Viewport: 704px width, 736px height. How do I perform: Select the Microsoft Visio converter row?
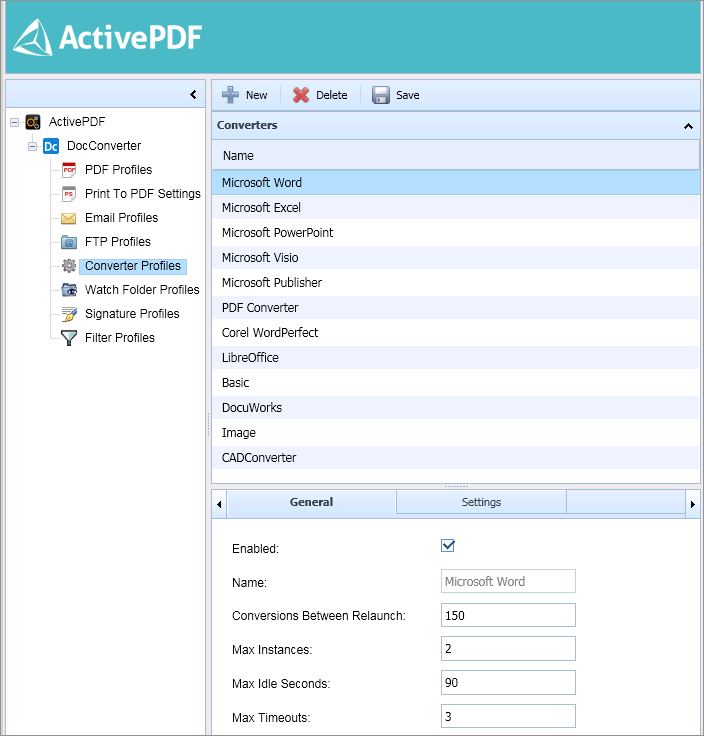[x=455, y=258]
